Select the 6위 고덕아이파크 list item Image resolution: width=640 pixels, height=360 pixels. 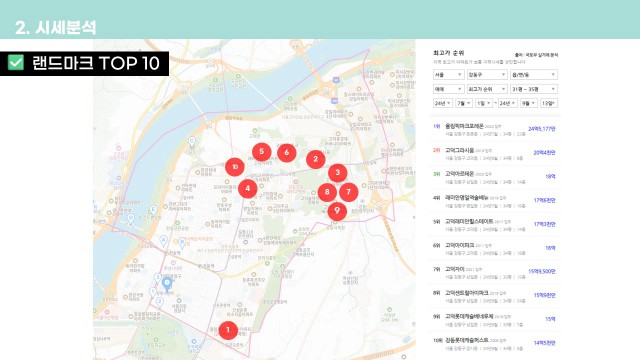[494, 249]
